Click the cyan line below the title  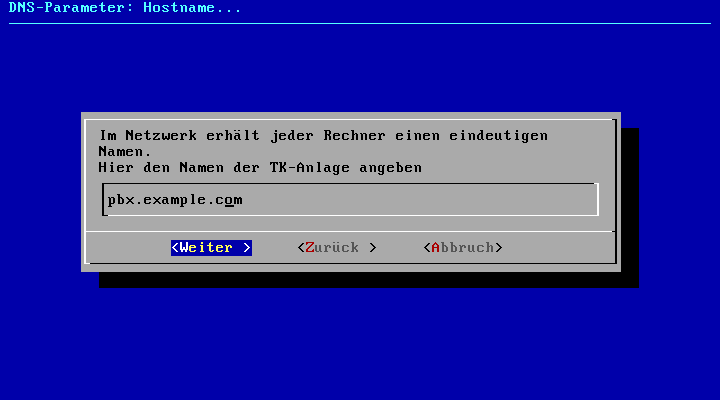click(x=360, y=23)
